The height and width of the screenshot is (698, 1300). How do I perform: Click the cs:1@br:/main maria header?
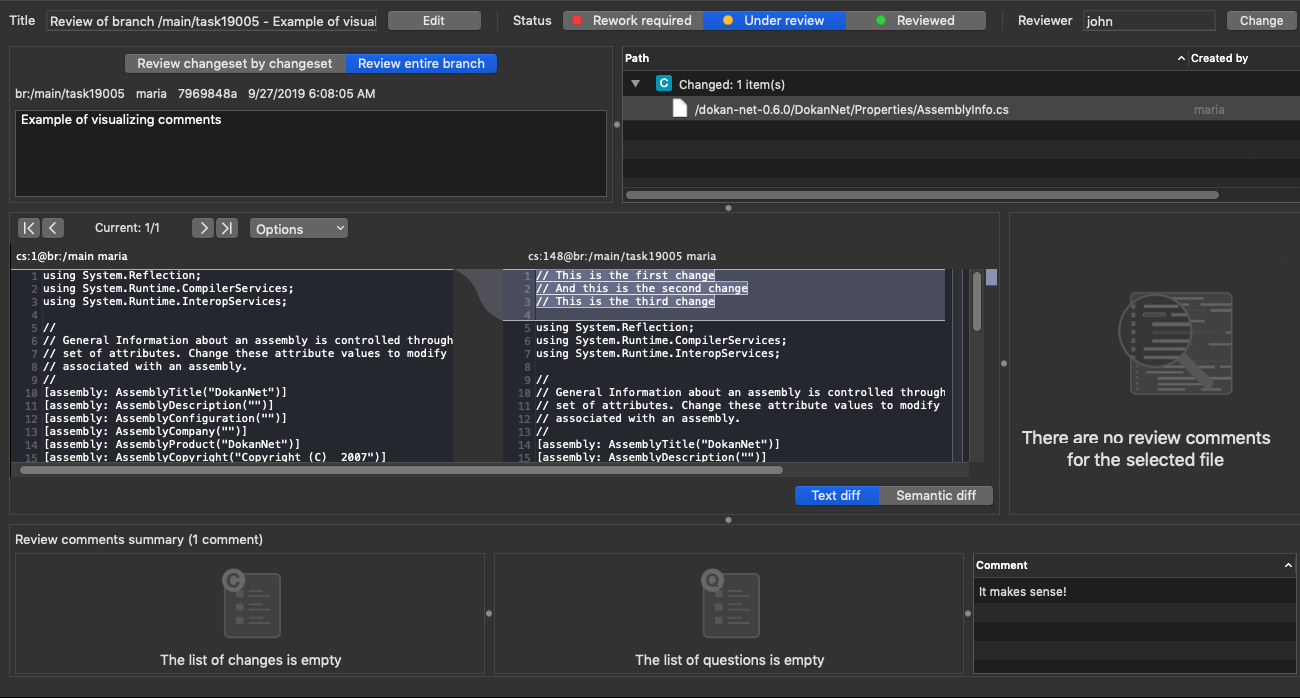[72, 256]
